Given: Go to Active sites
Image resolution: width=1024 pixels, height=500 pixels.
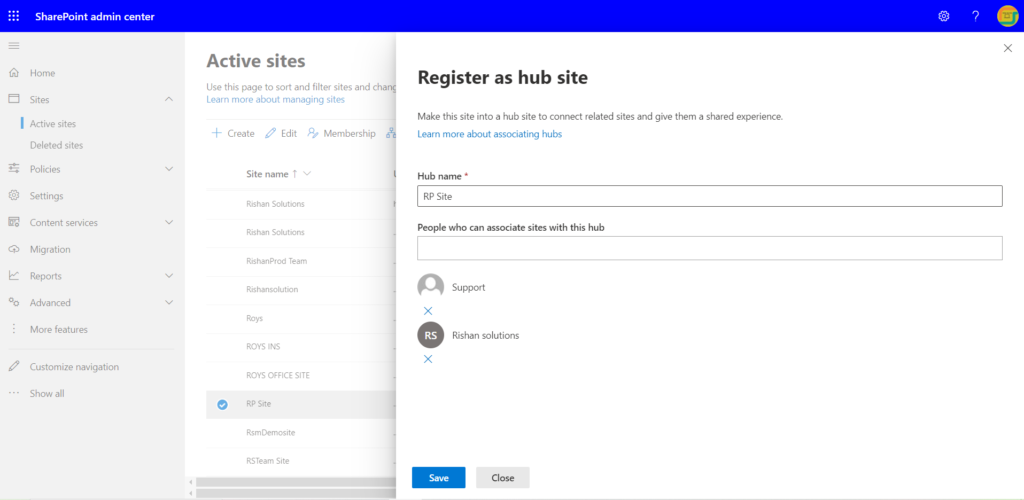Looking at the screenshot, I should (x=53, y=123).
